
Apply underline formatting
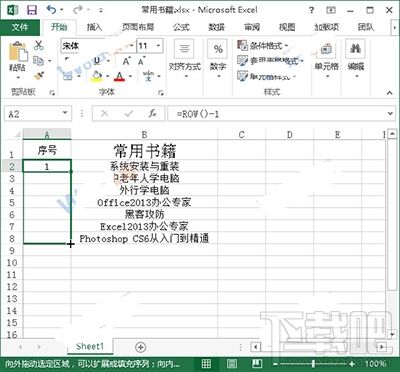pyautogui.click(x=97, y=60)
